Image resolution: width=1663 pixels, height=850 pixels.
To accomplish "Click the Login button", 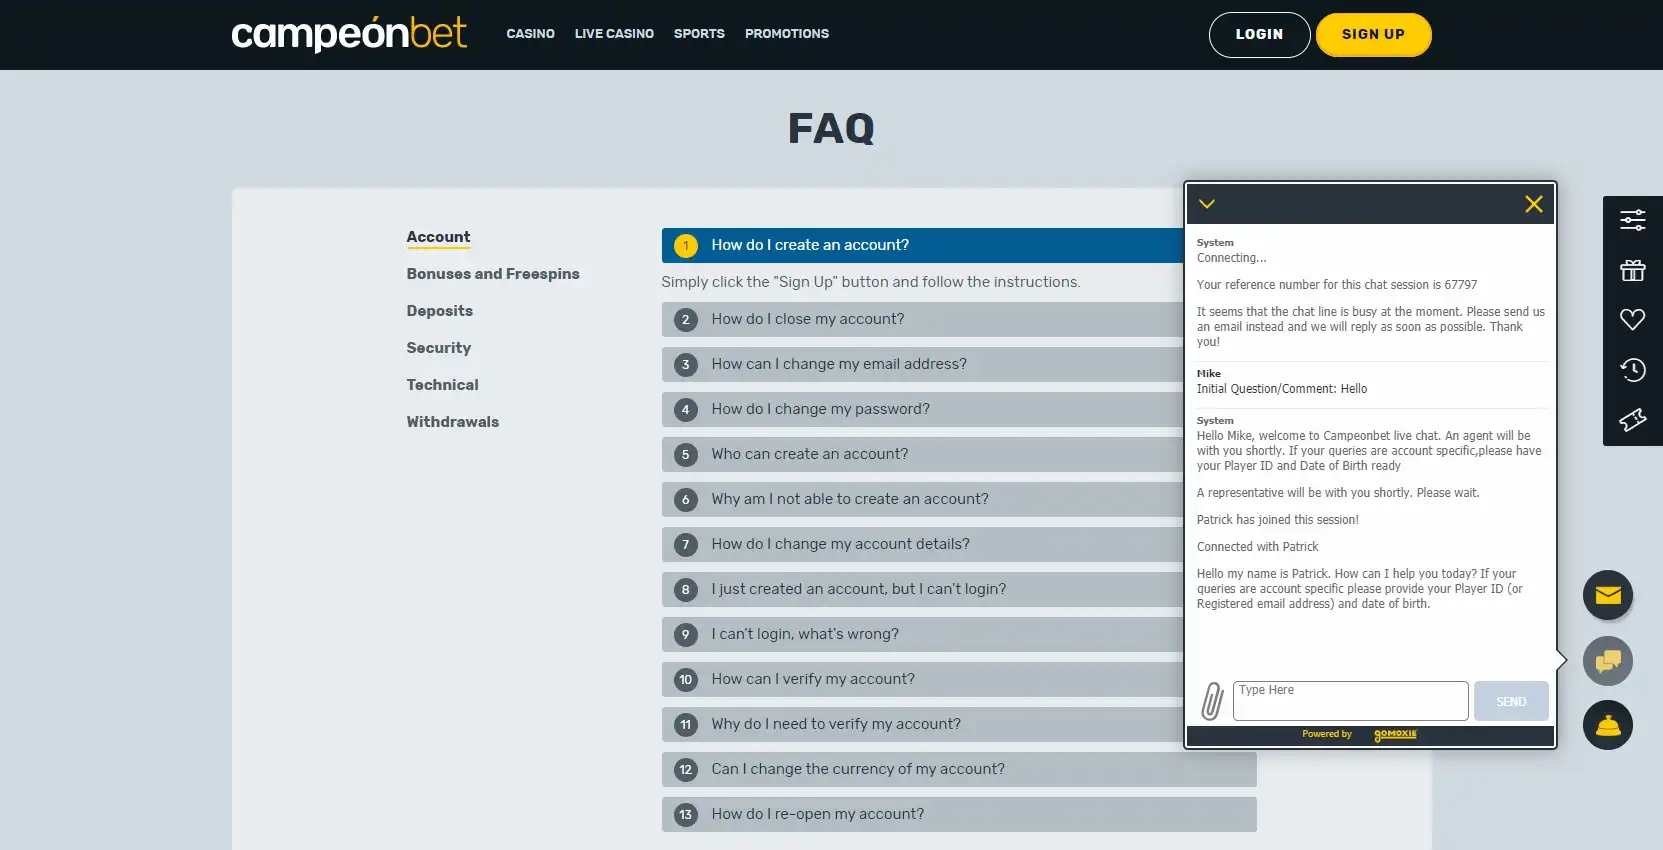I will point(1259,35).
